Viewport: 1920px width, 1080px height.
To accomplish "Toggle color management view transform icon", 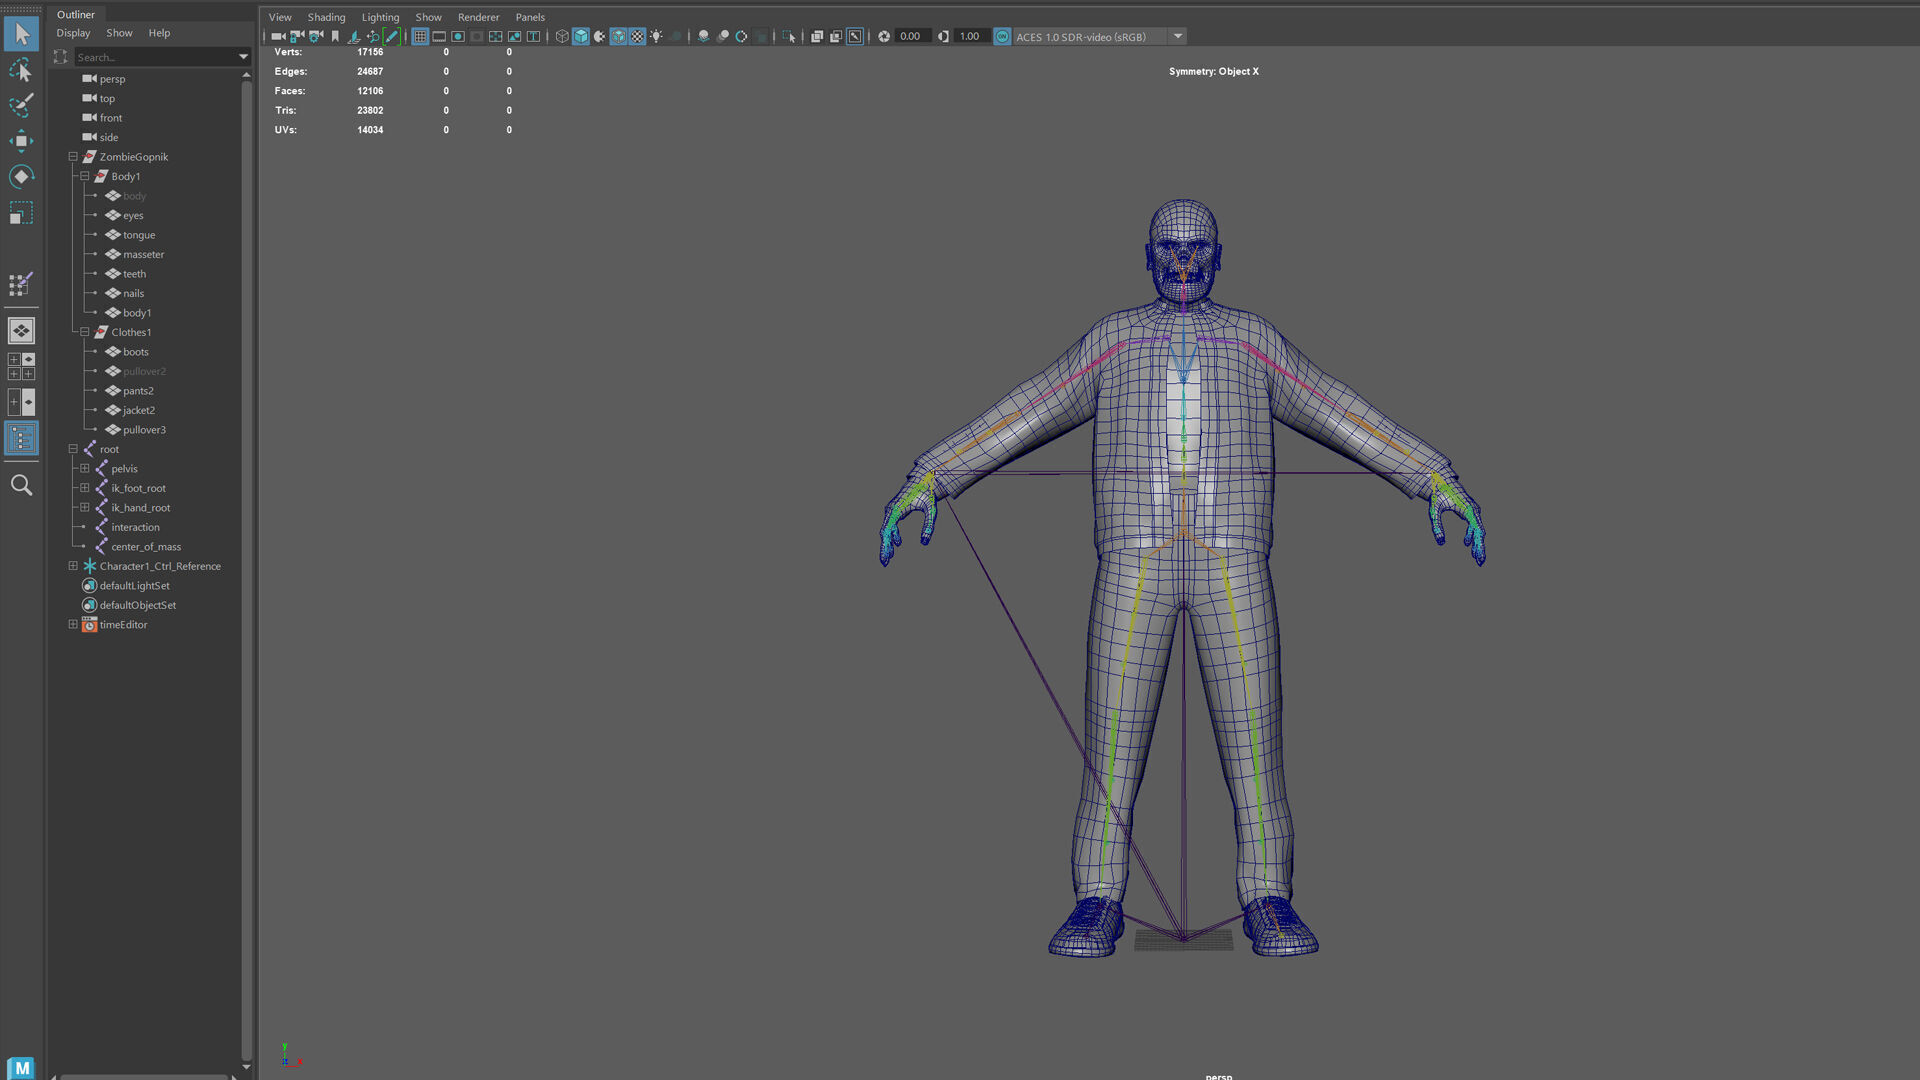I will tap(1002, 36).
